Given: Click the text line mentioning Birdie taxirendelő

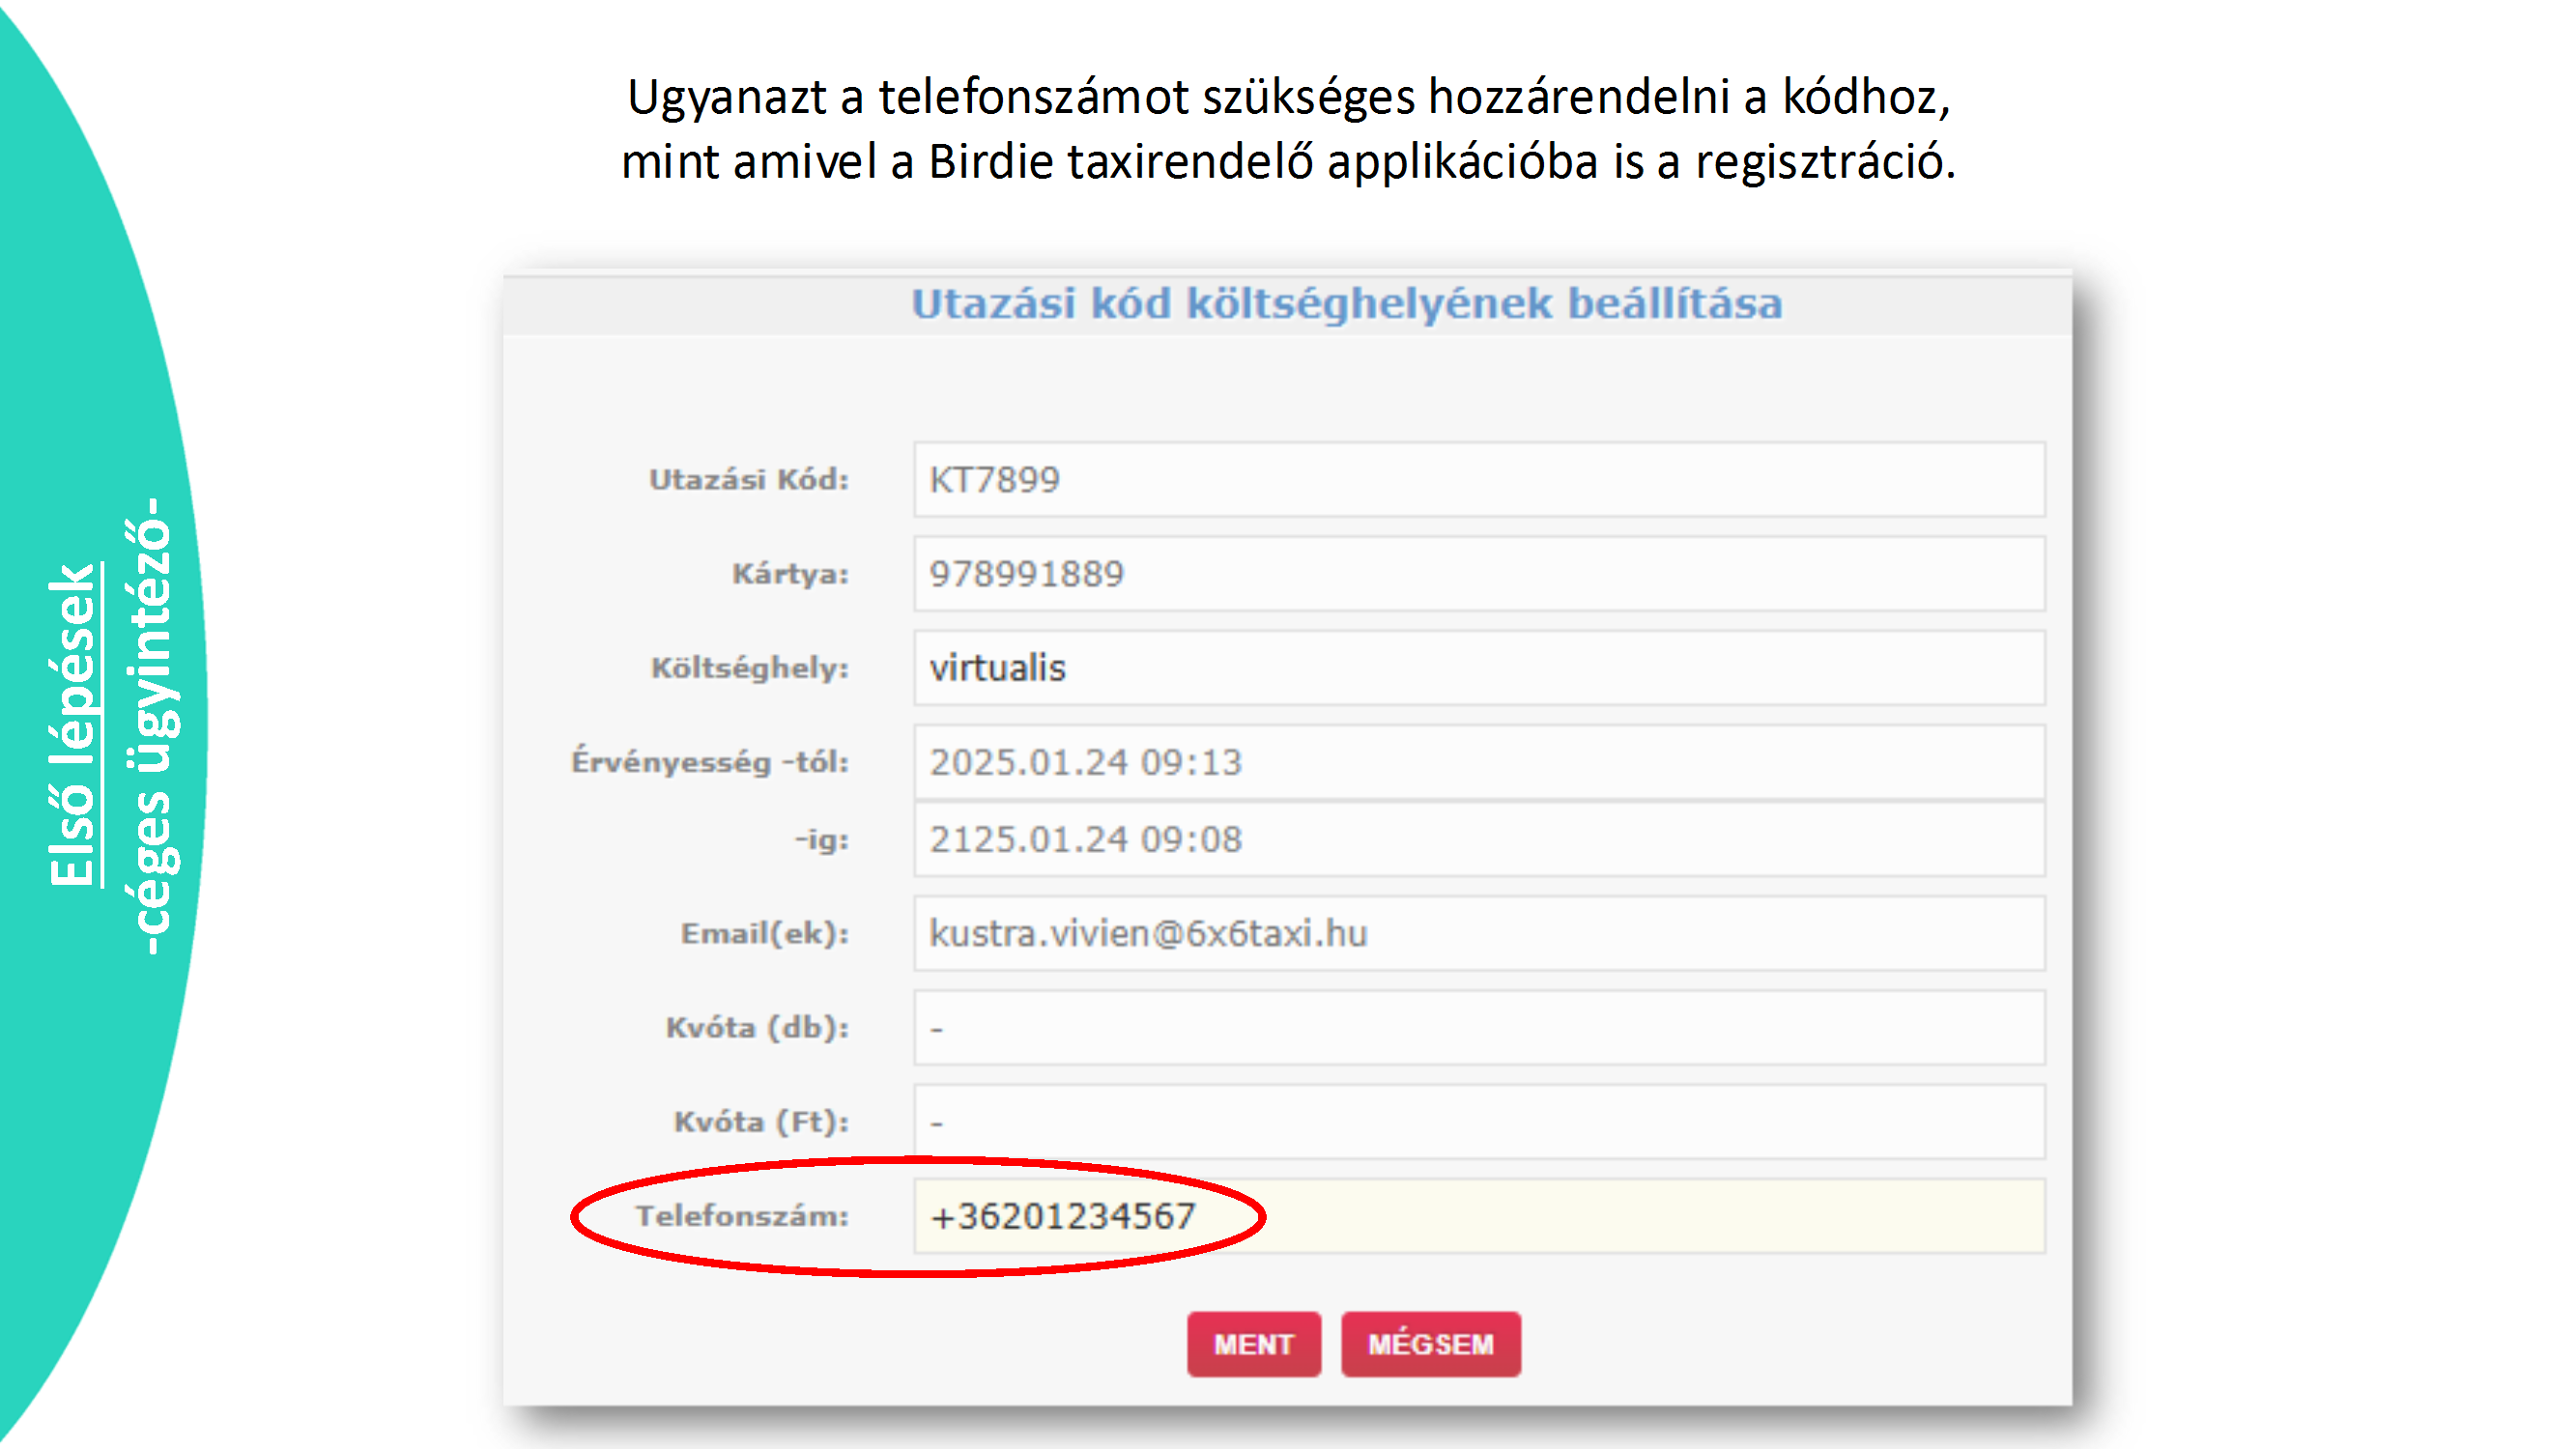Looking at the screenshot, I should point(1289,163).
